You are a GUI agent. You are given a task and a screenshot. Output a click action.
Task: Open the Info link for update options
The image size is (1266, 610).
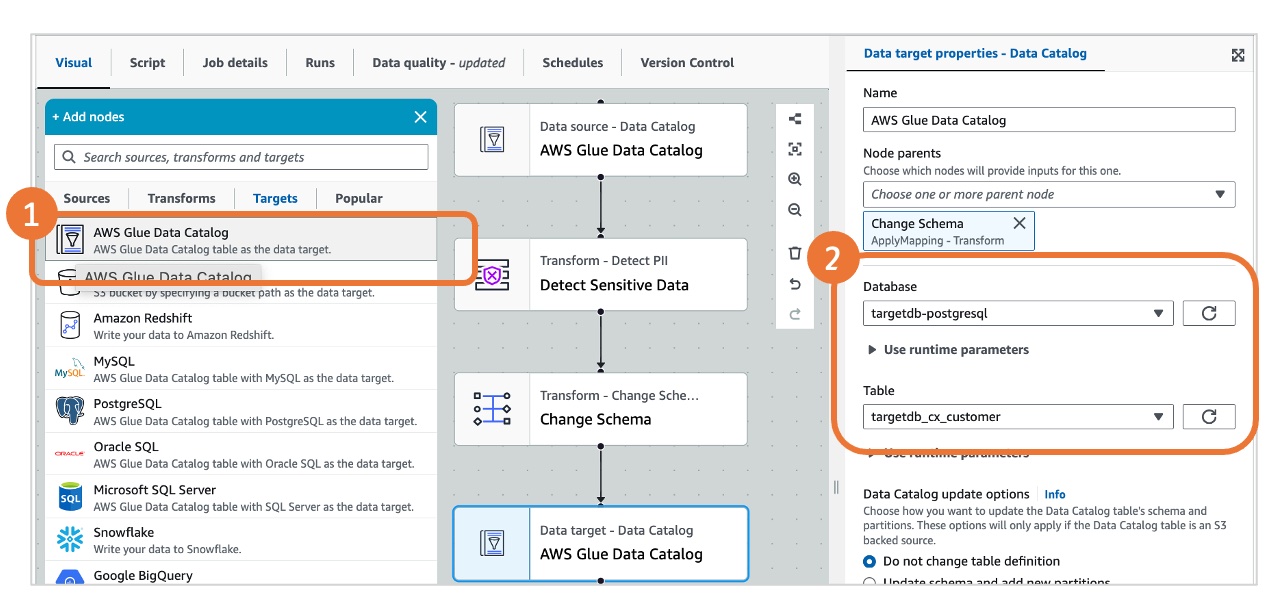point(1054,494)
